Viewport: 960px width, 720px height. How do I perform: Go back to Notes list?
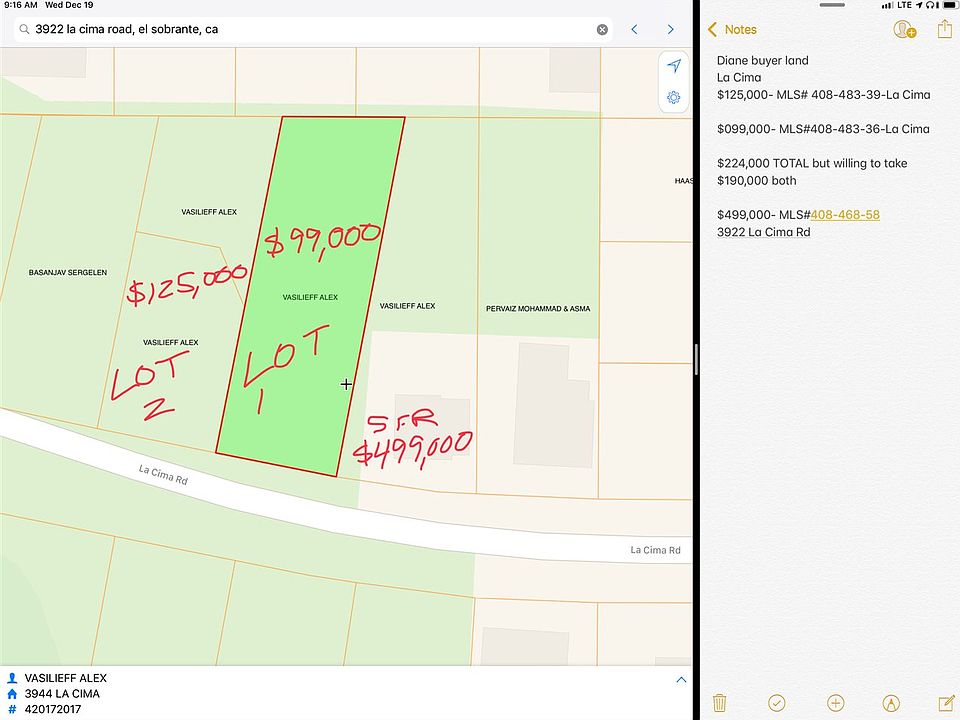pos(732,30)
